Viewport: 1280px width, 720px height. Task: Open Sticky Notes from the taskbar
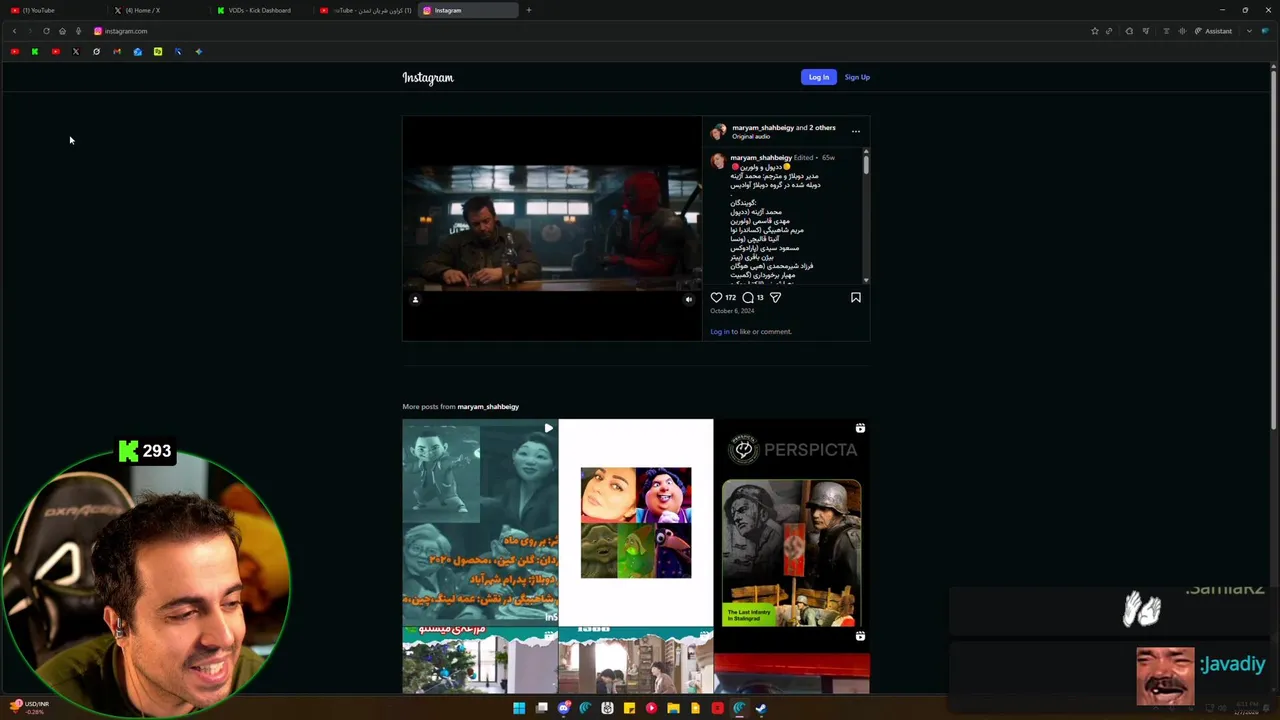tap(629, 708)
